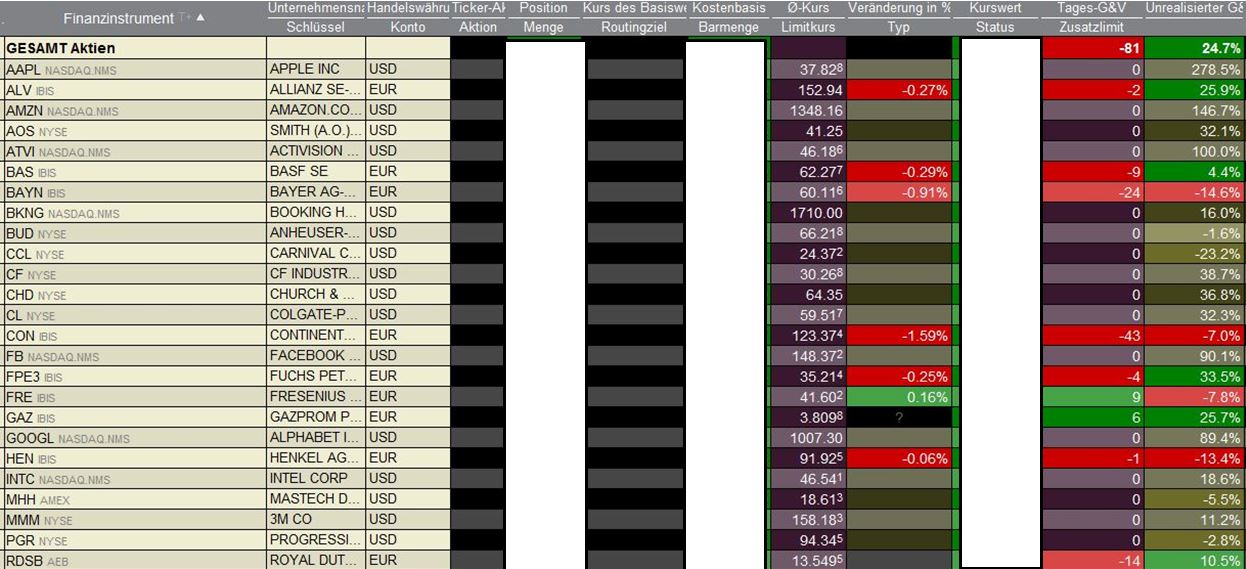Select the GOOGL NASDAQ.NMS instrument
The height and width of the screenshot is (569, 1246).
(x=134, y=438)
